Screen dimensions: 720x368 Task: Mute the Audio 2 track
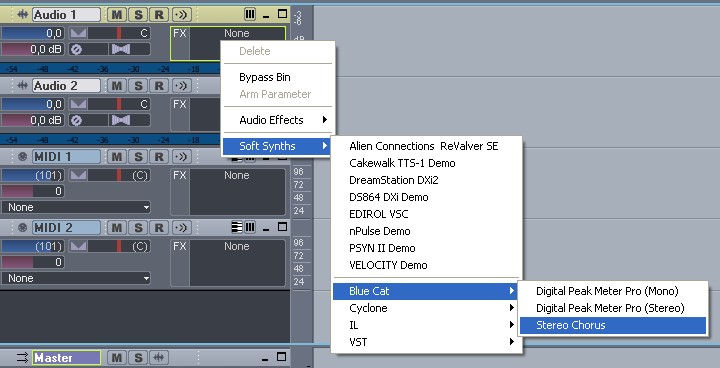click(117, 85)
